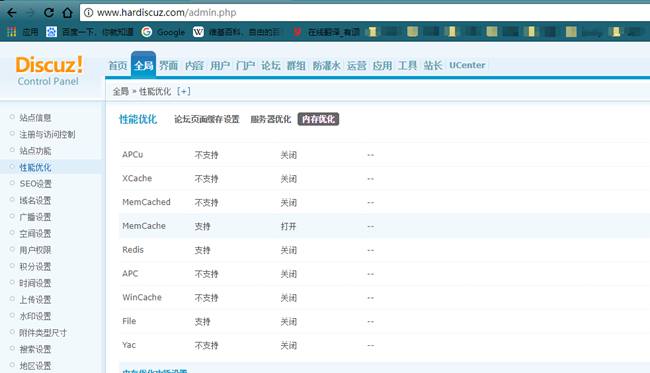Click the site info icon in address bar
Screen dimensions: 650x373
[x=88, y=13]
